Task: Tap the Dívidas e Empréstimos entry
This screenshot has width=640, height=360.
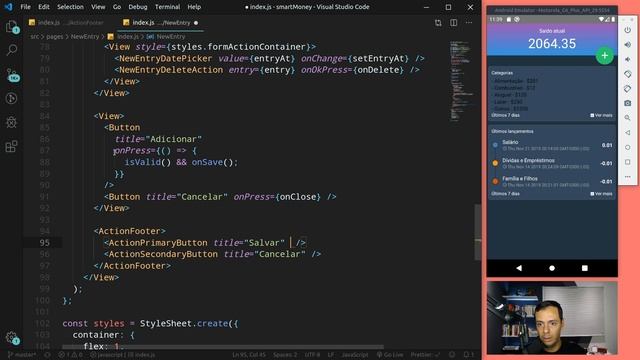Action: coord(552,163)
